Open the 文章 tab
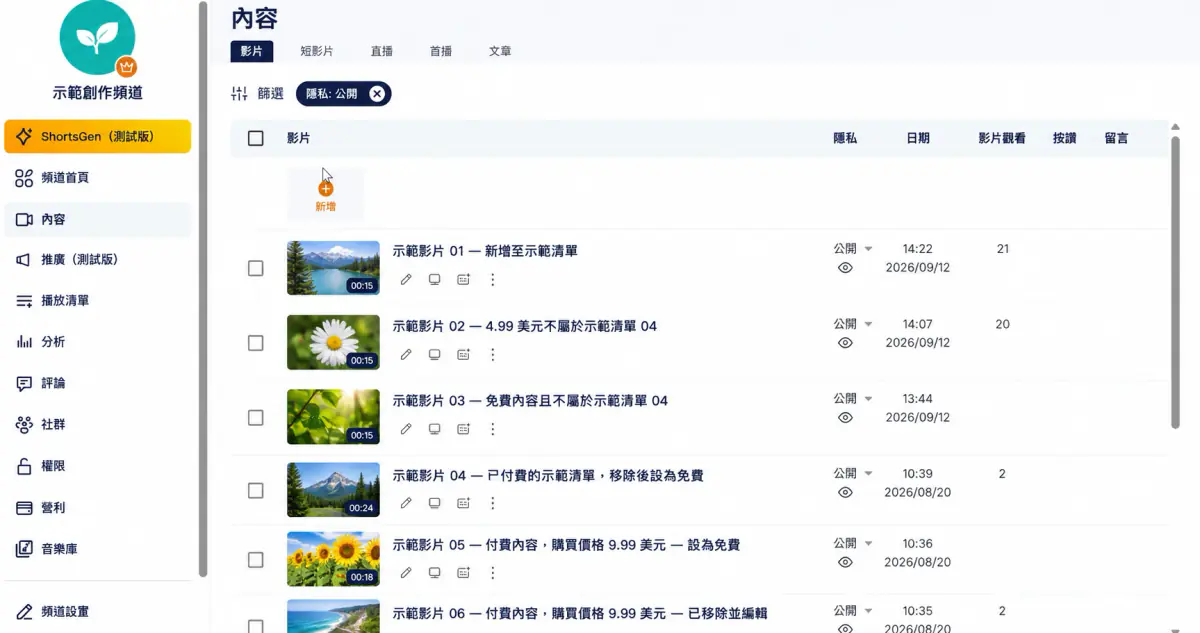The height and width of the screenshot is (633, 1200). (500, 51)
